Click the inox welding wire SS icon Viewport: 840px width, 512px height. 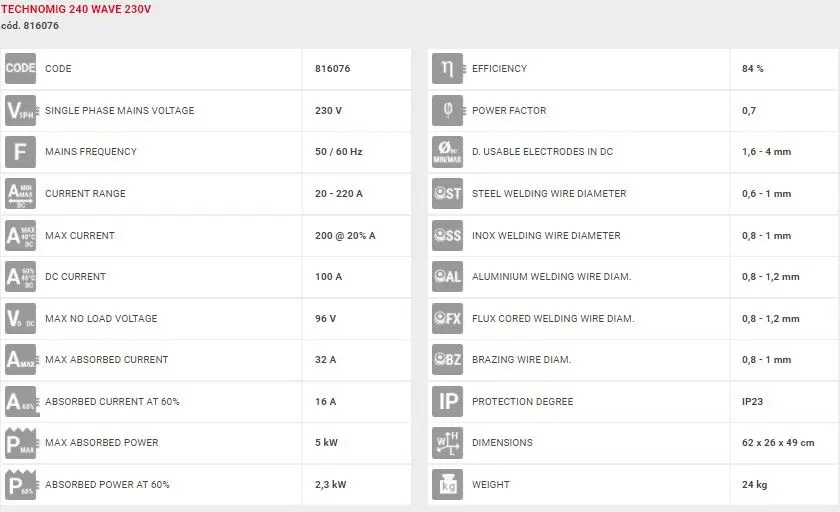click(x=447, y=236)
